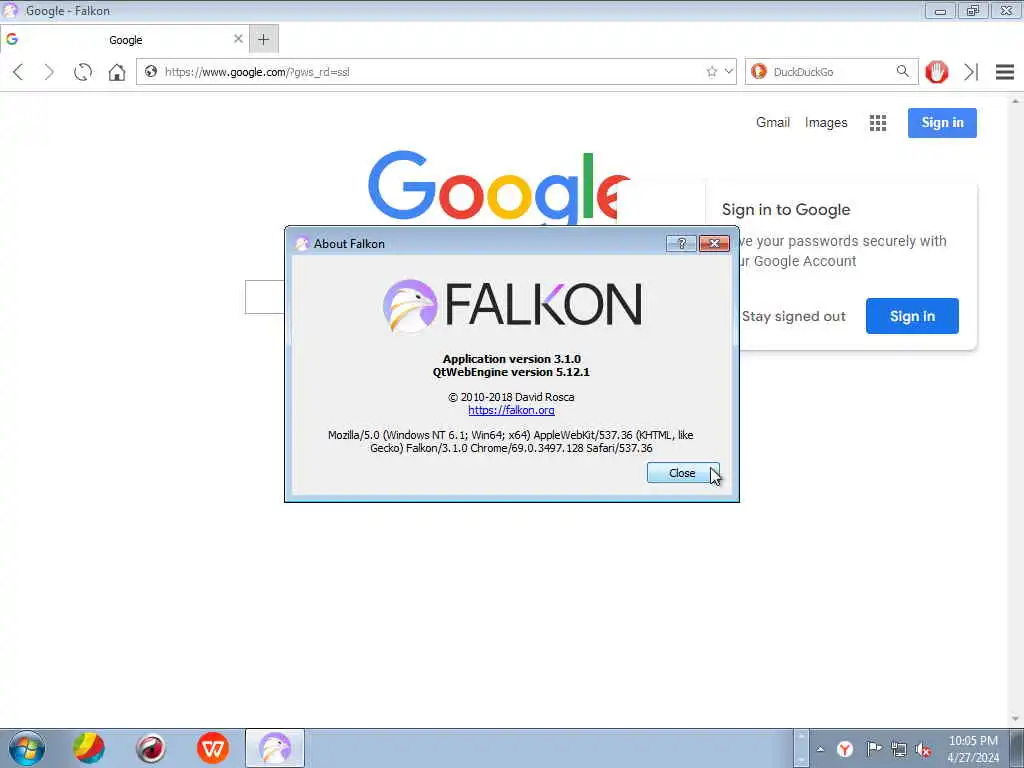The width and height of the screenshot is (1024, 768).
Task: Click the Show desktop strip
Action: pos(1017,748)
